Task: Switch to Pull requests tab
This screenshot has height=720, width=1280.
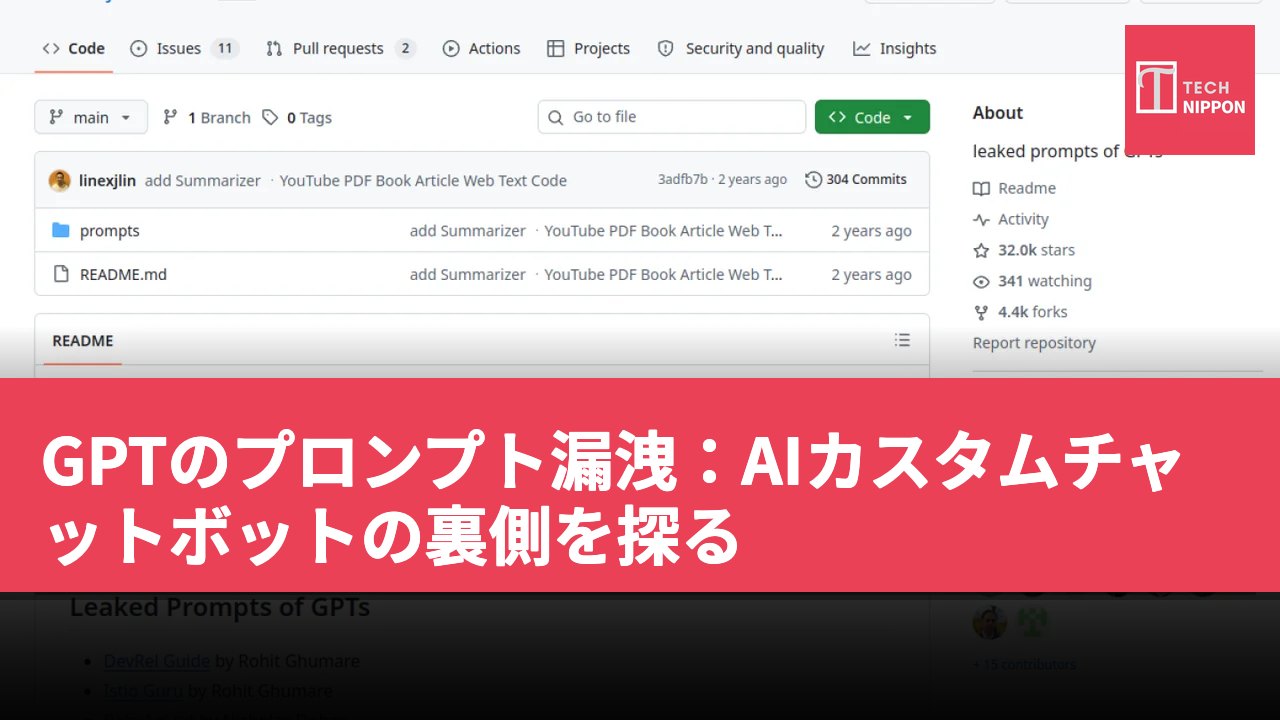Action: [340, 48]
